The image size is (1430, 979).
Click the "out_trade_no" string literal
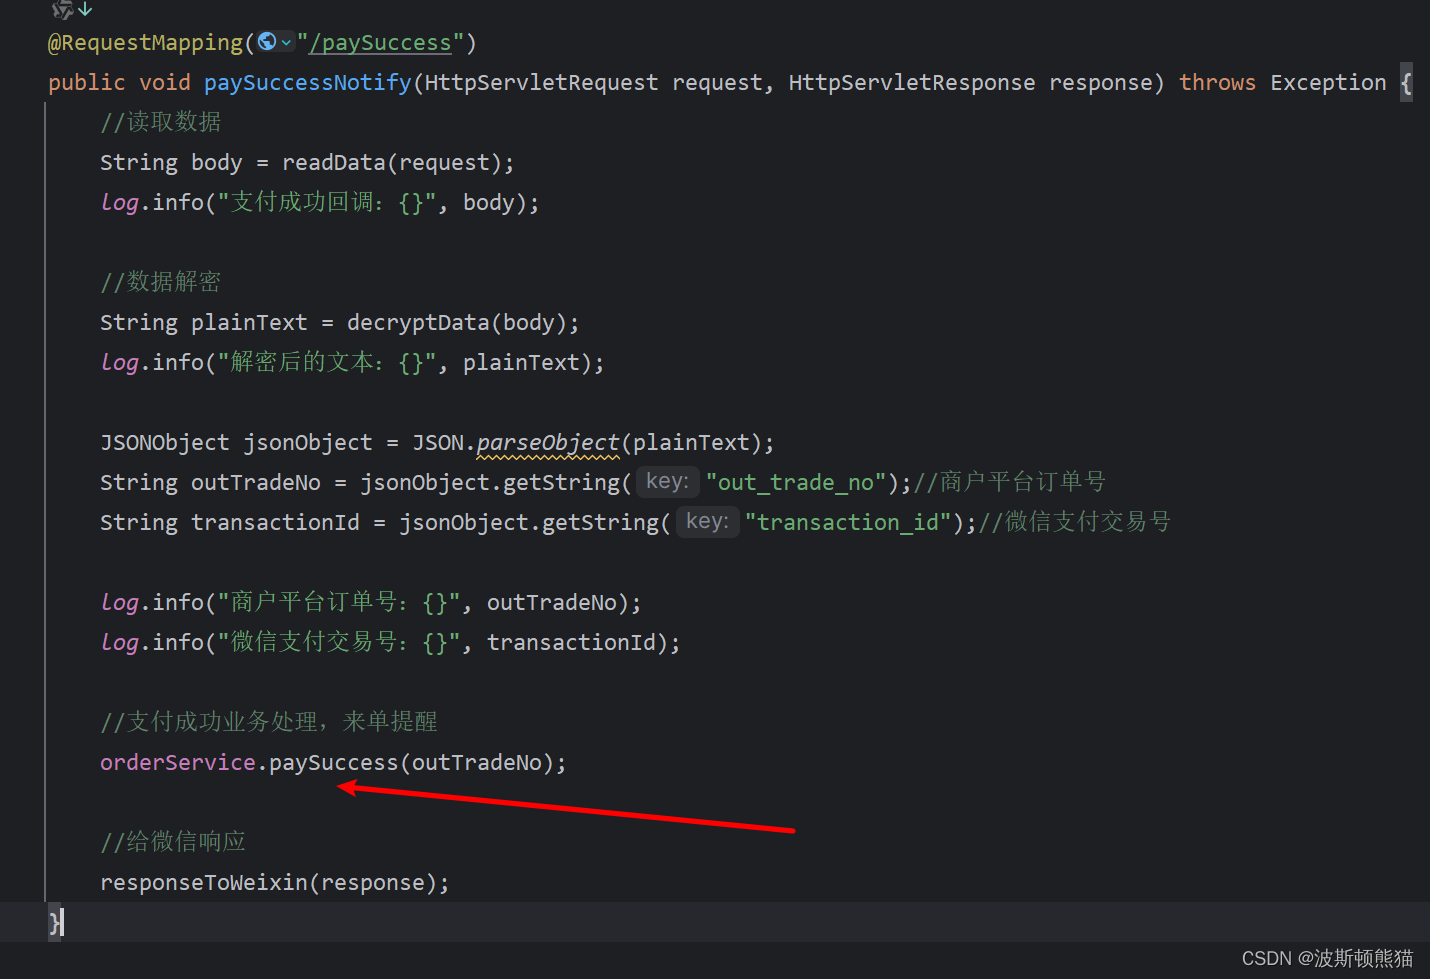point(795,483)
